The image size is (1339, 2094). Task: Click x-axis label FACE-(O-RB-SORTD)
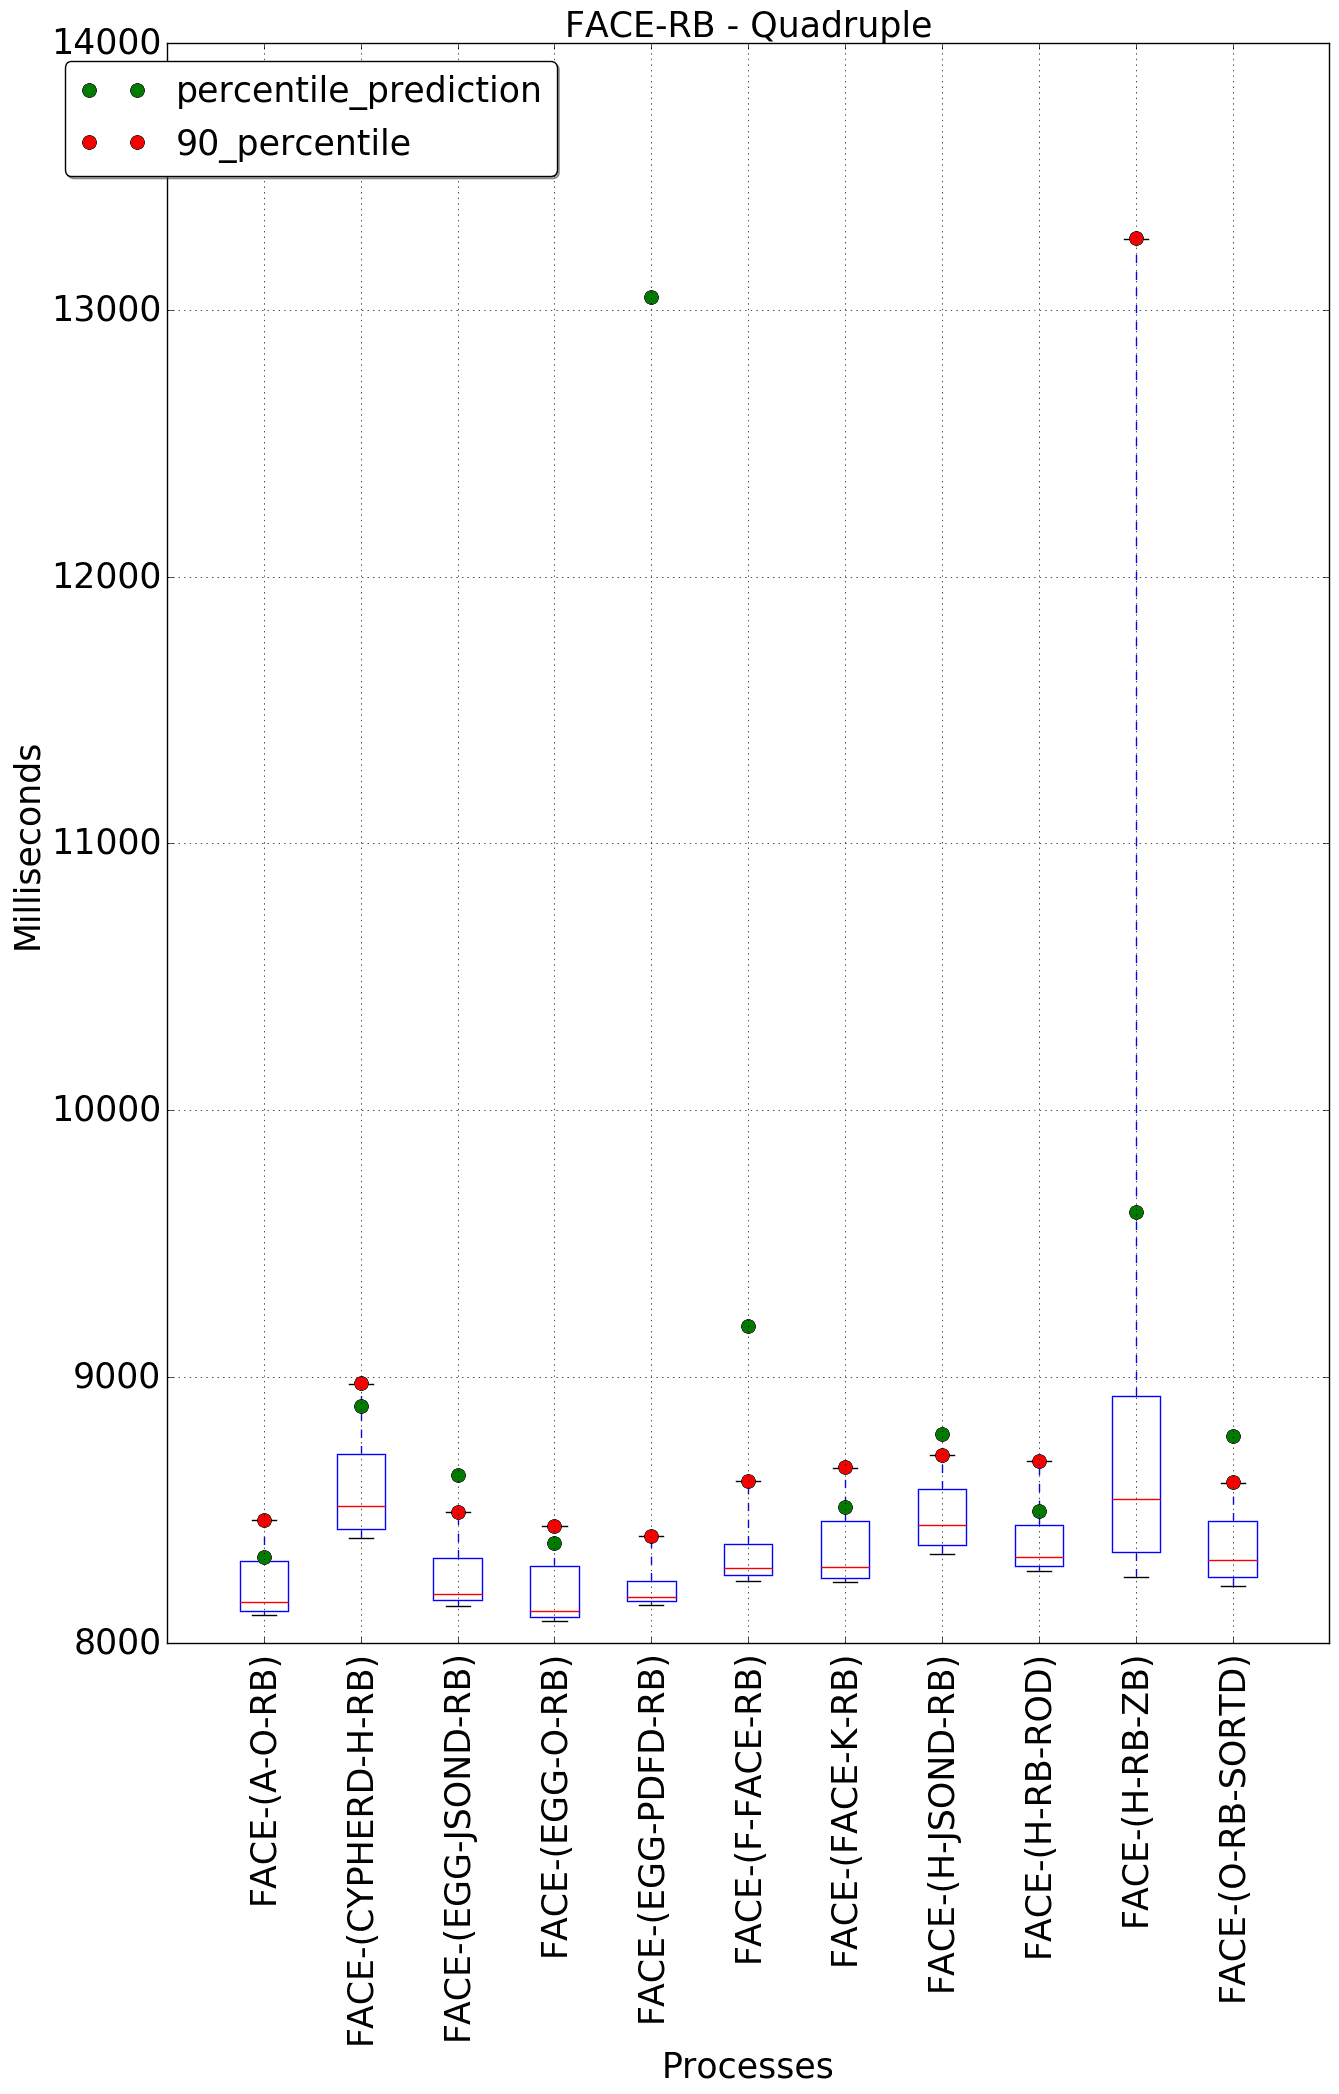point(1234,1831)
